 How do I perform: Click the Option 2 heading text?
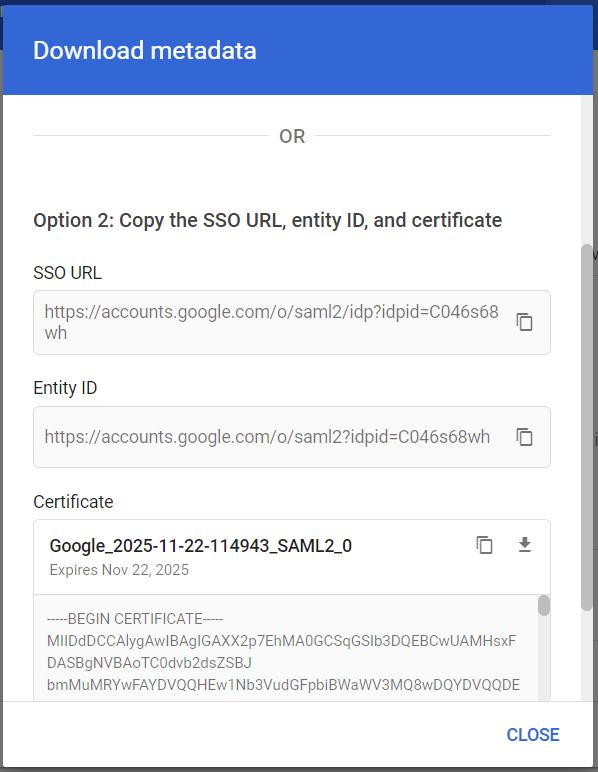tap(267, 220)
